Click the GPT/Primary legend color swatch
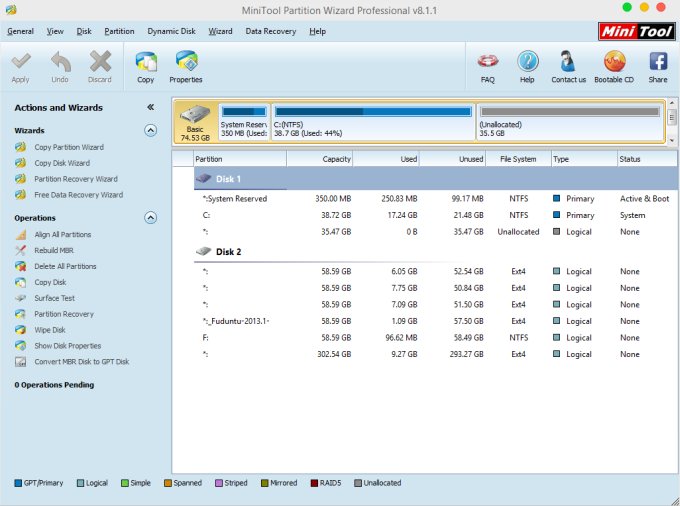680x506 pixels. (x=18, y=483)
